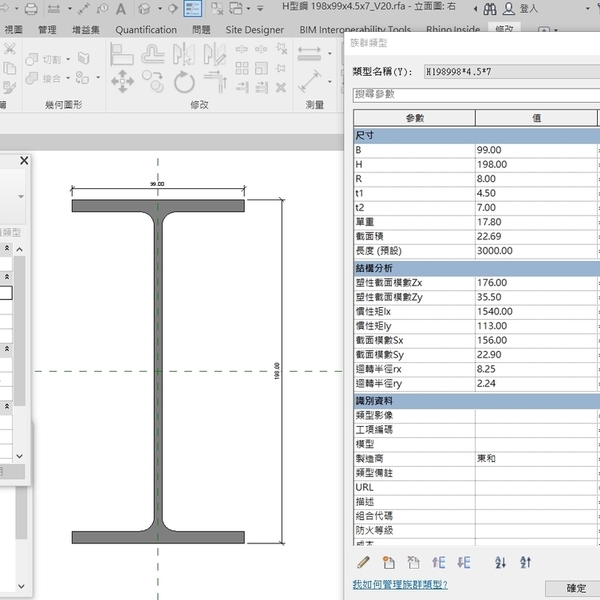Viewport: 600px width, 600px height.
Task: Click the print icon in quick access toolbar
Action: pyautogui.click(x=31, y=9)
